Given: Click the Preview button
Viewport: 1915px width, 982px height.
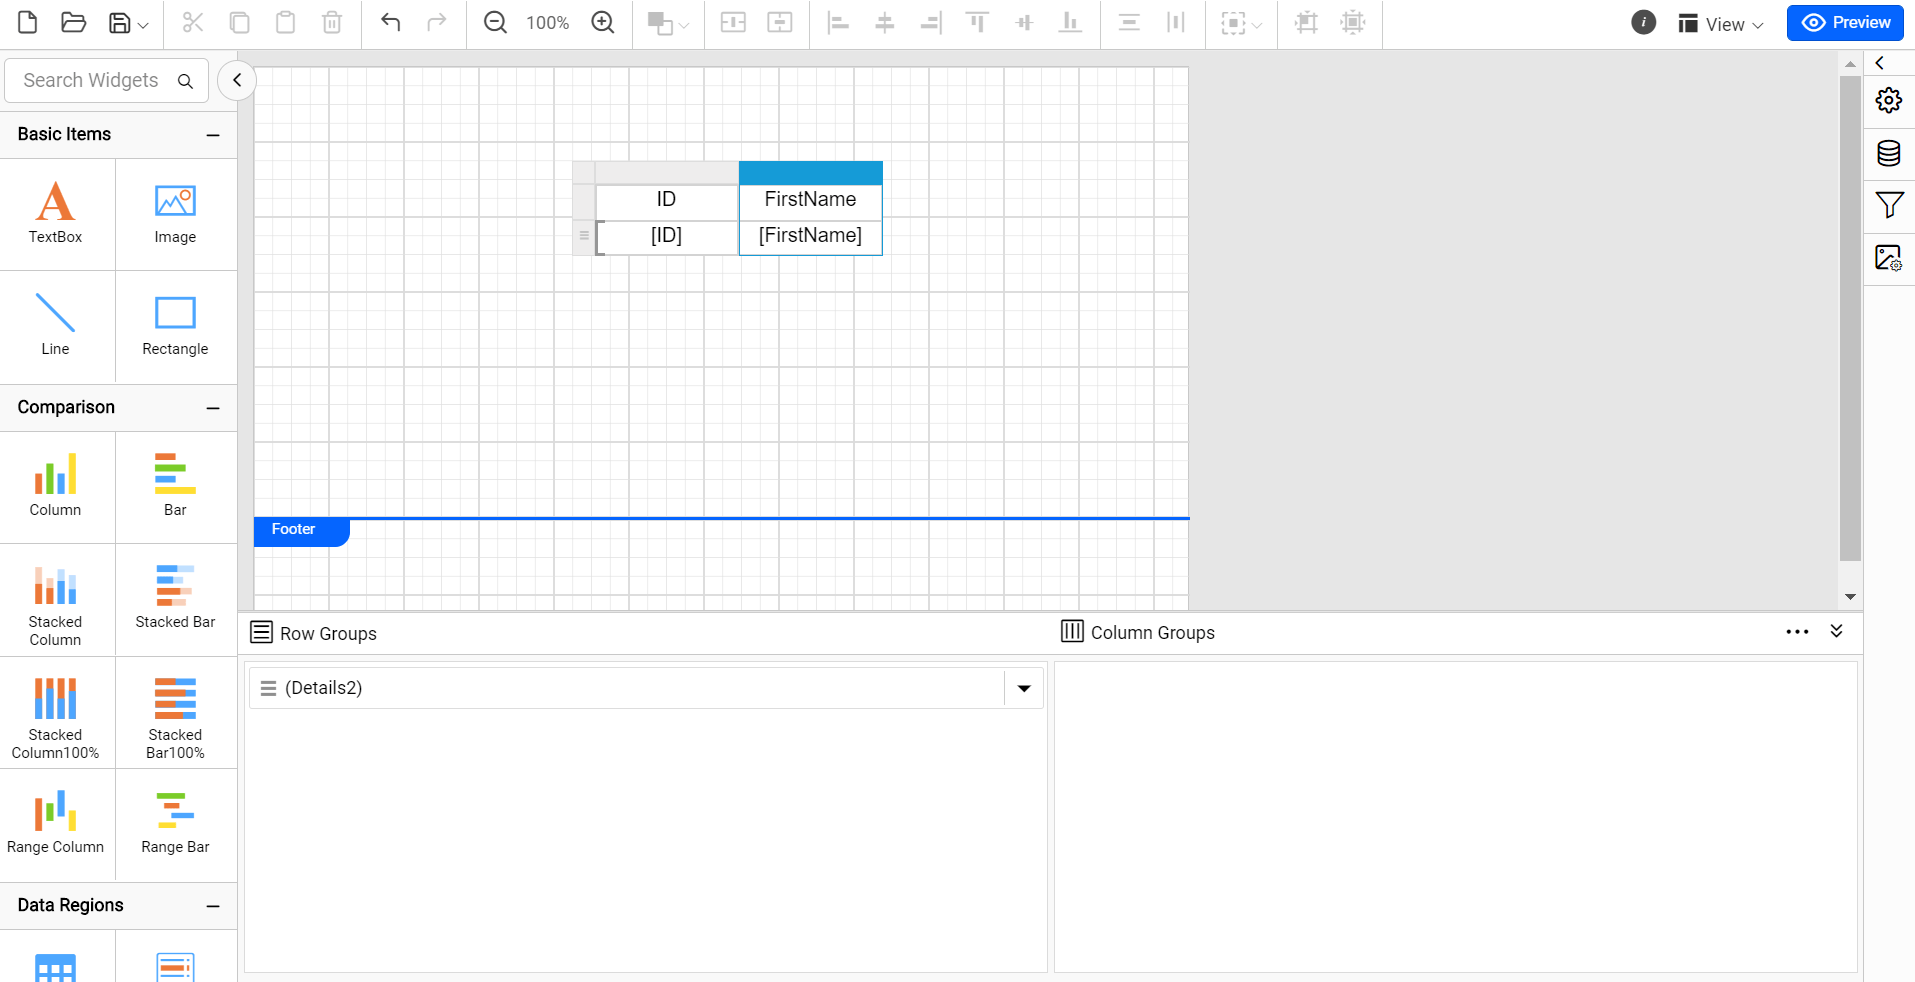Looking at the screenshot, I should point(1845,22).
